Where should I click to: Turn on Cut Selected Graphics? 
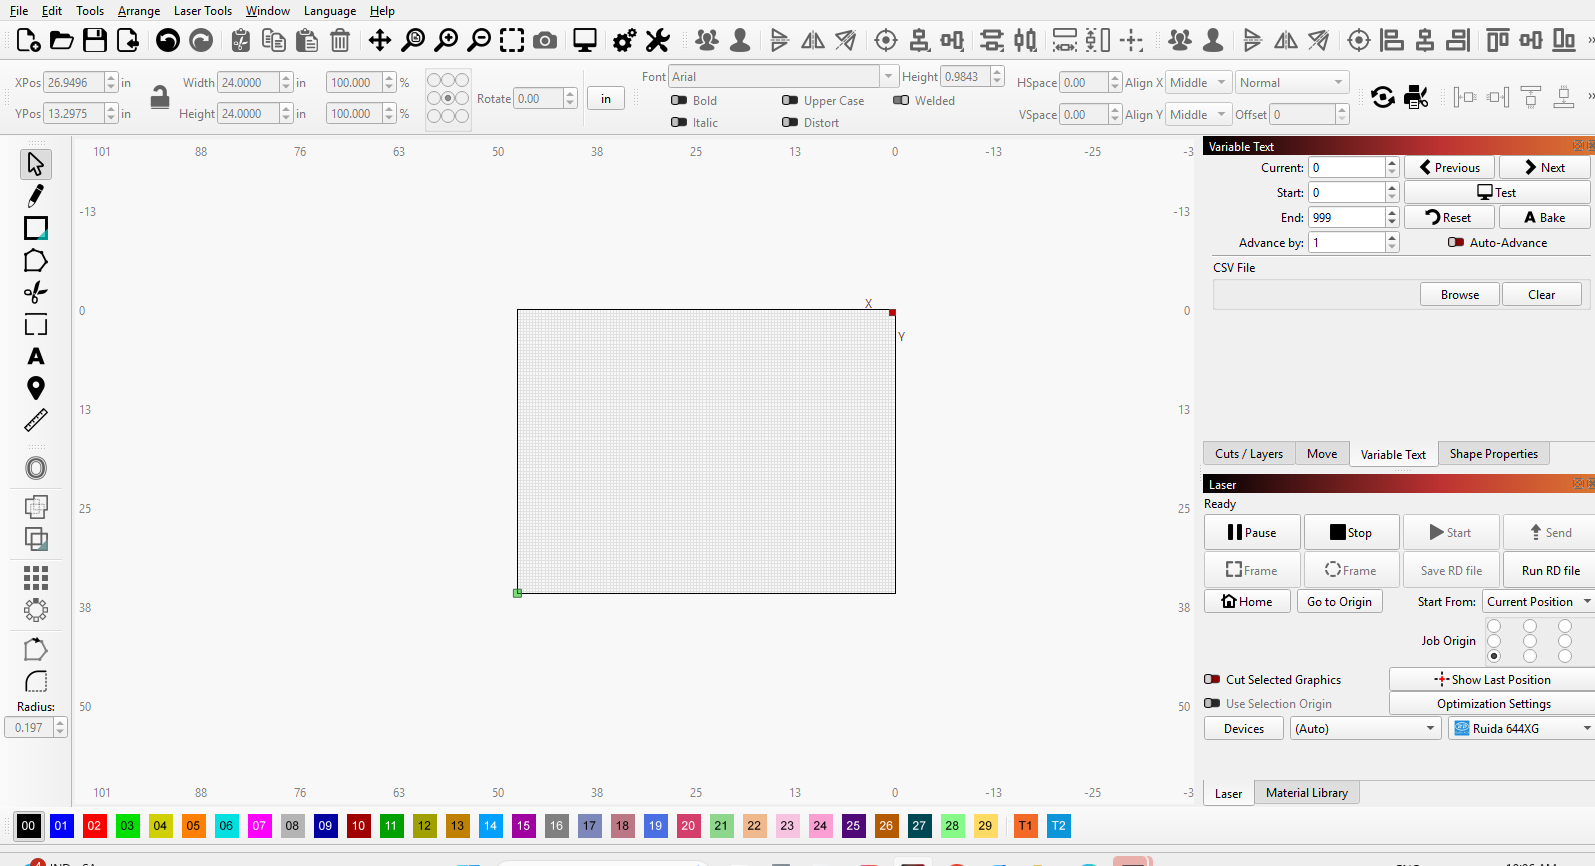pyautogui.click(x=1212, y=680)
